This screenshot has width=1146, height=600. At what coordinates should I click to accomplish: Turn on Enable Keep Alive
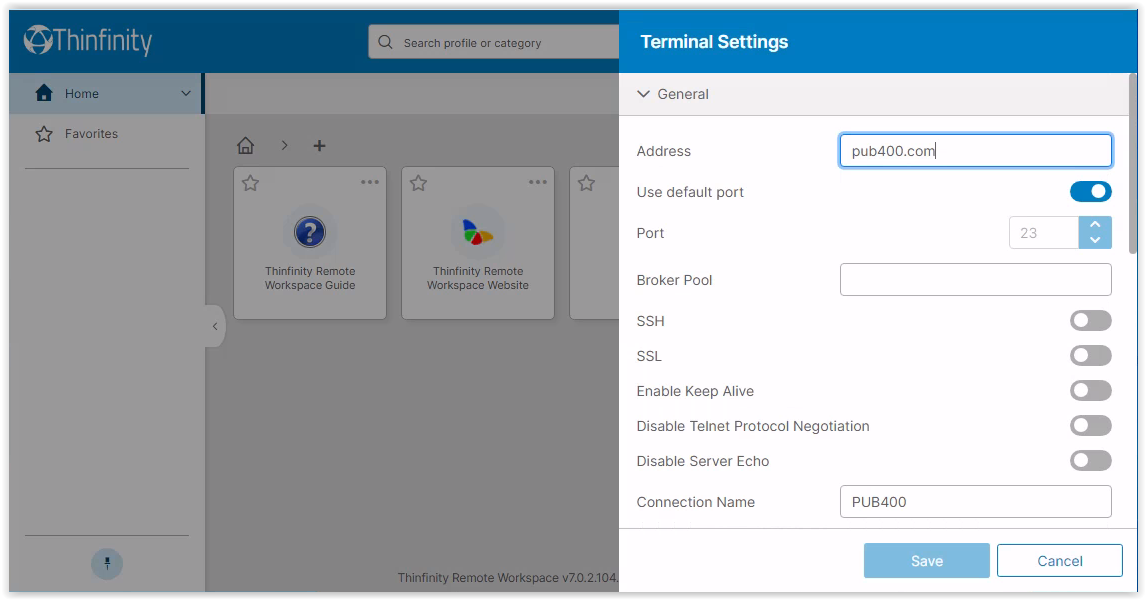1090,390
